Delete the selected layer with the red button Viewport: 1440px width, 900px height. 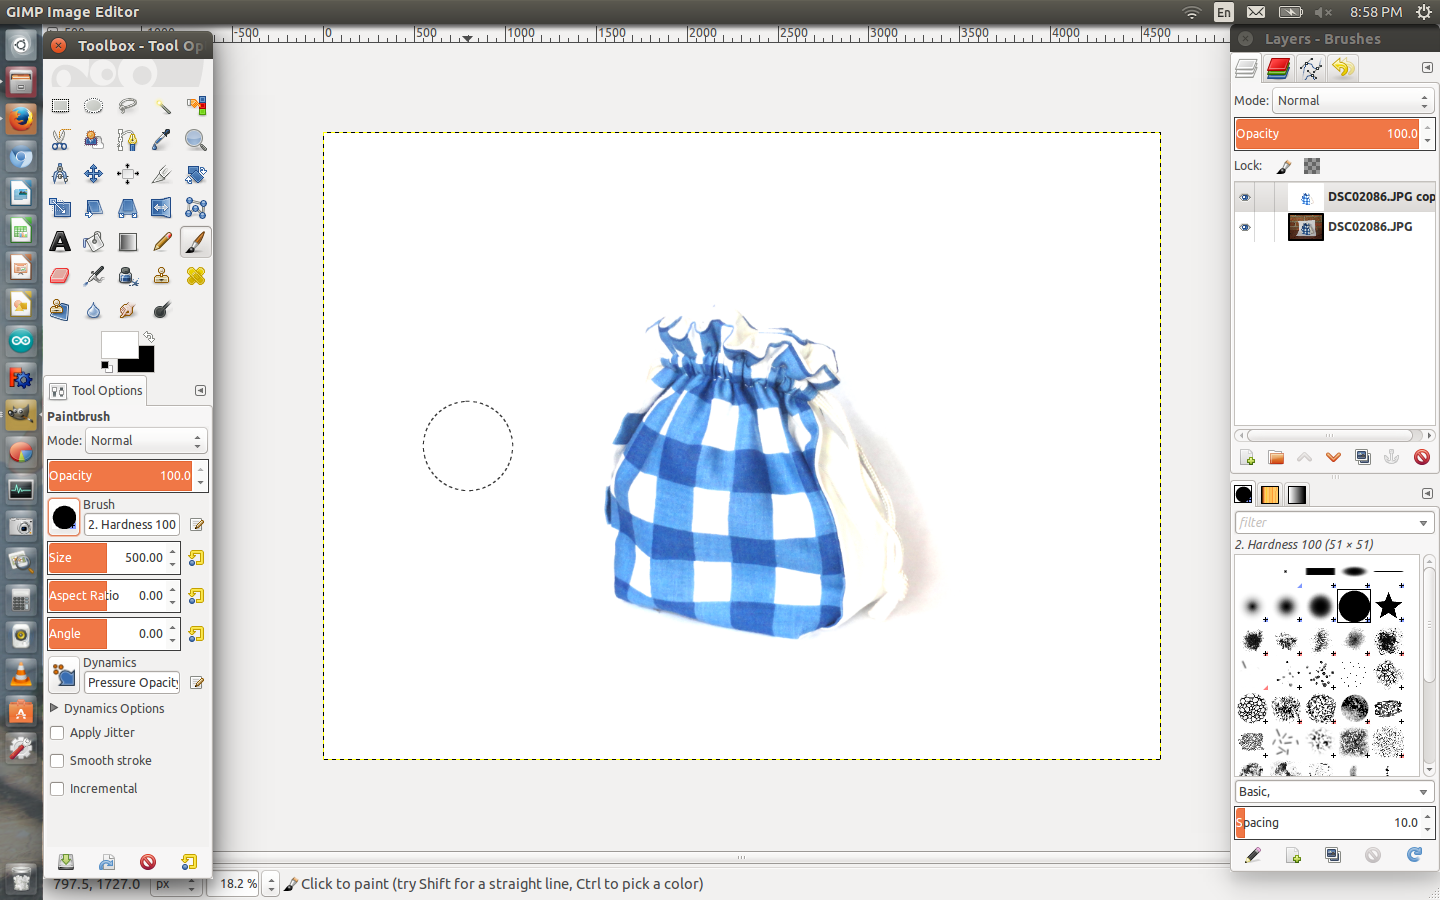pyautogui.click(x=1421, y=457)
